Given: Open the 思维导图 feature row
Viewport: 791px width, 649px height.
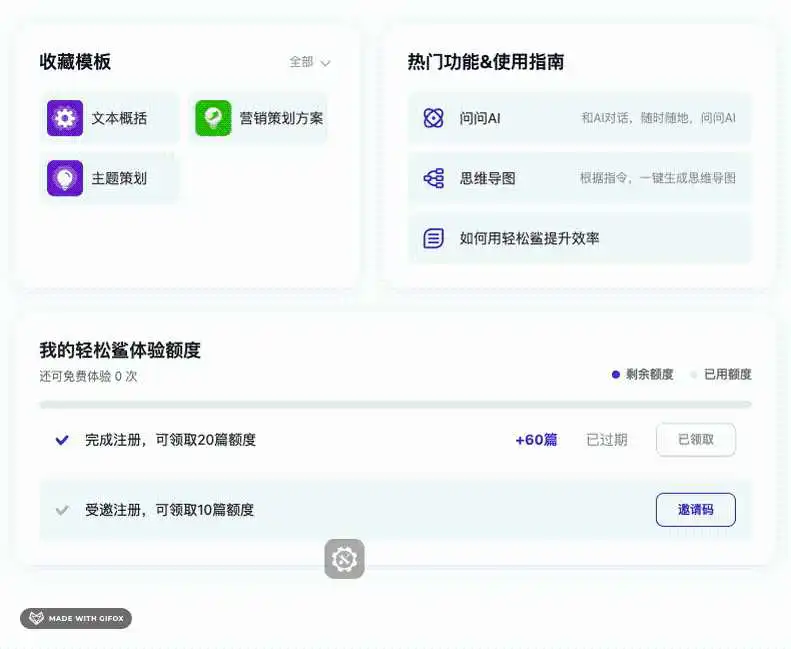Looking at the screenshot, I should [x=580, y=178].
